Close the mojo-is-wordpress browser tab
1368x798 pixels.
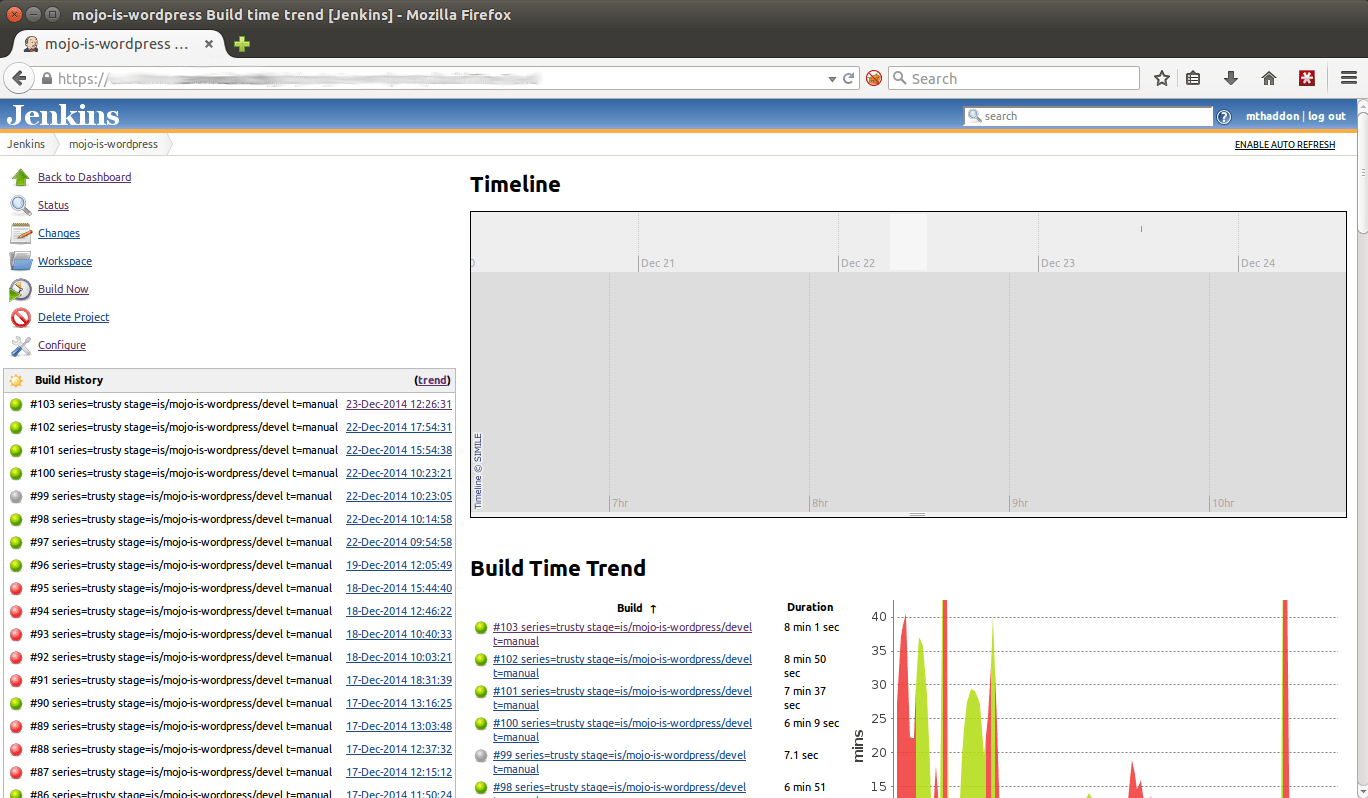pyautogui.click(x=209, y=44)
